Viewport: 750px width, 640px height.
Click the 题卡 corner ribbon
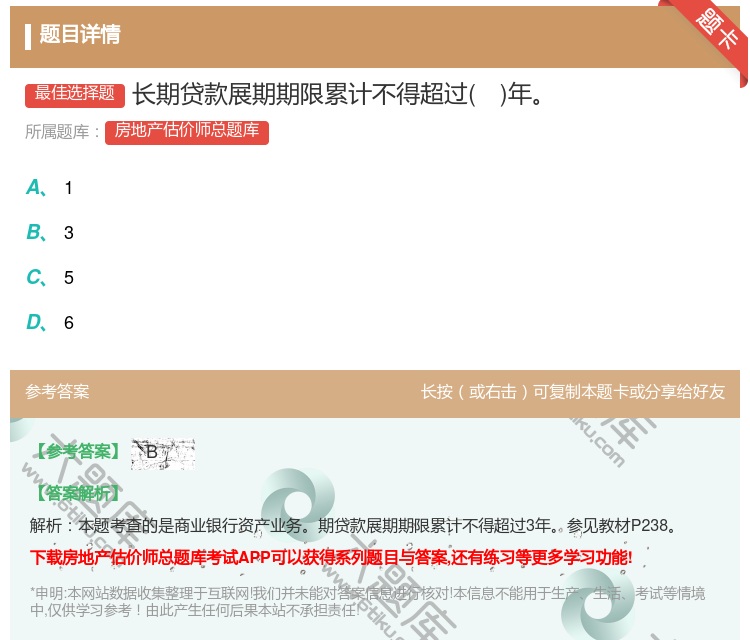tap(716, 30)
